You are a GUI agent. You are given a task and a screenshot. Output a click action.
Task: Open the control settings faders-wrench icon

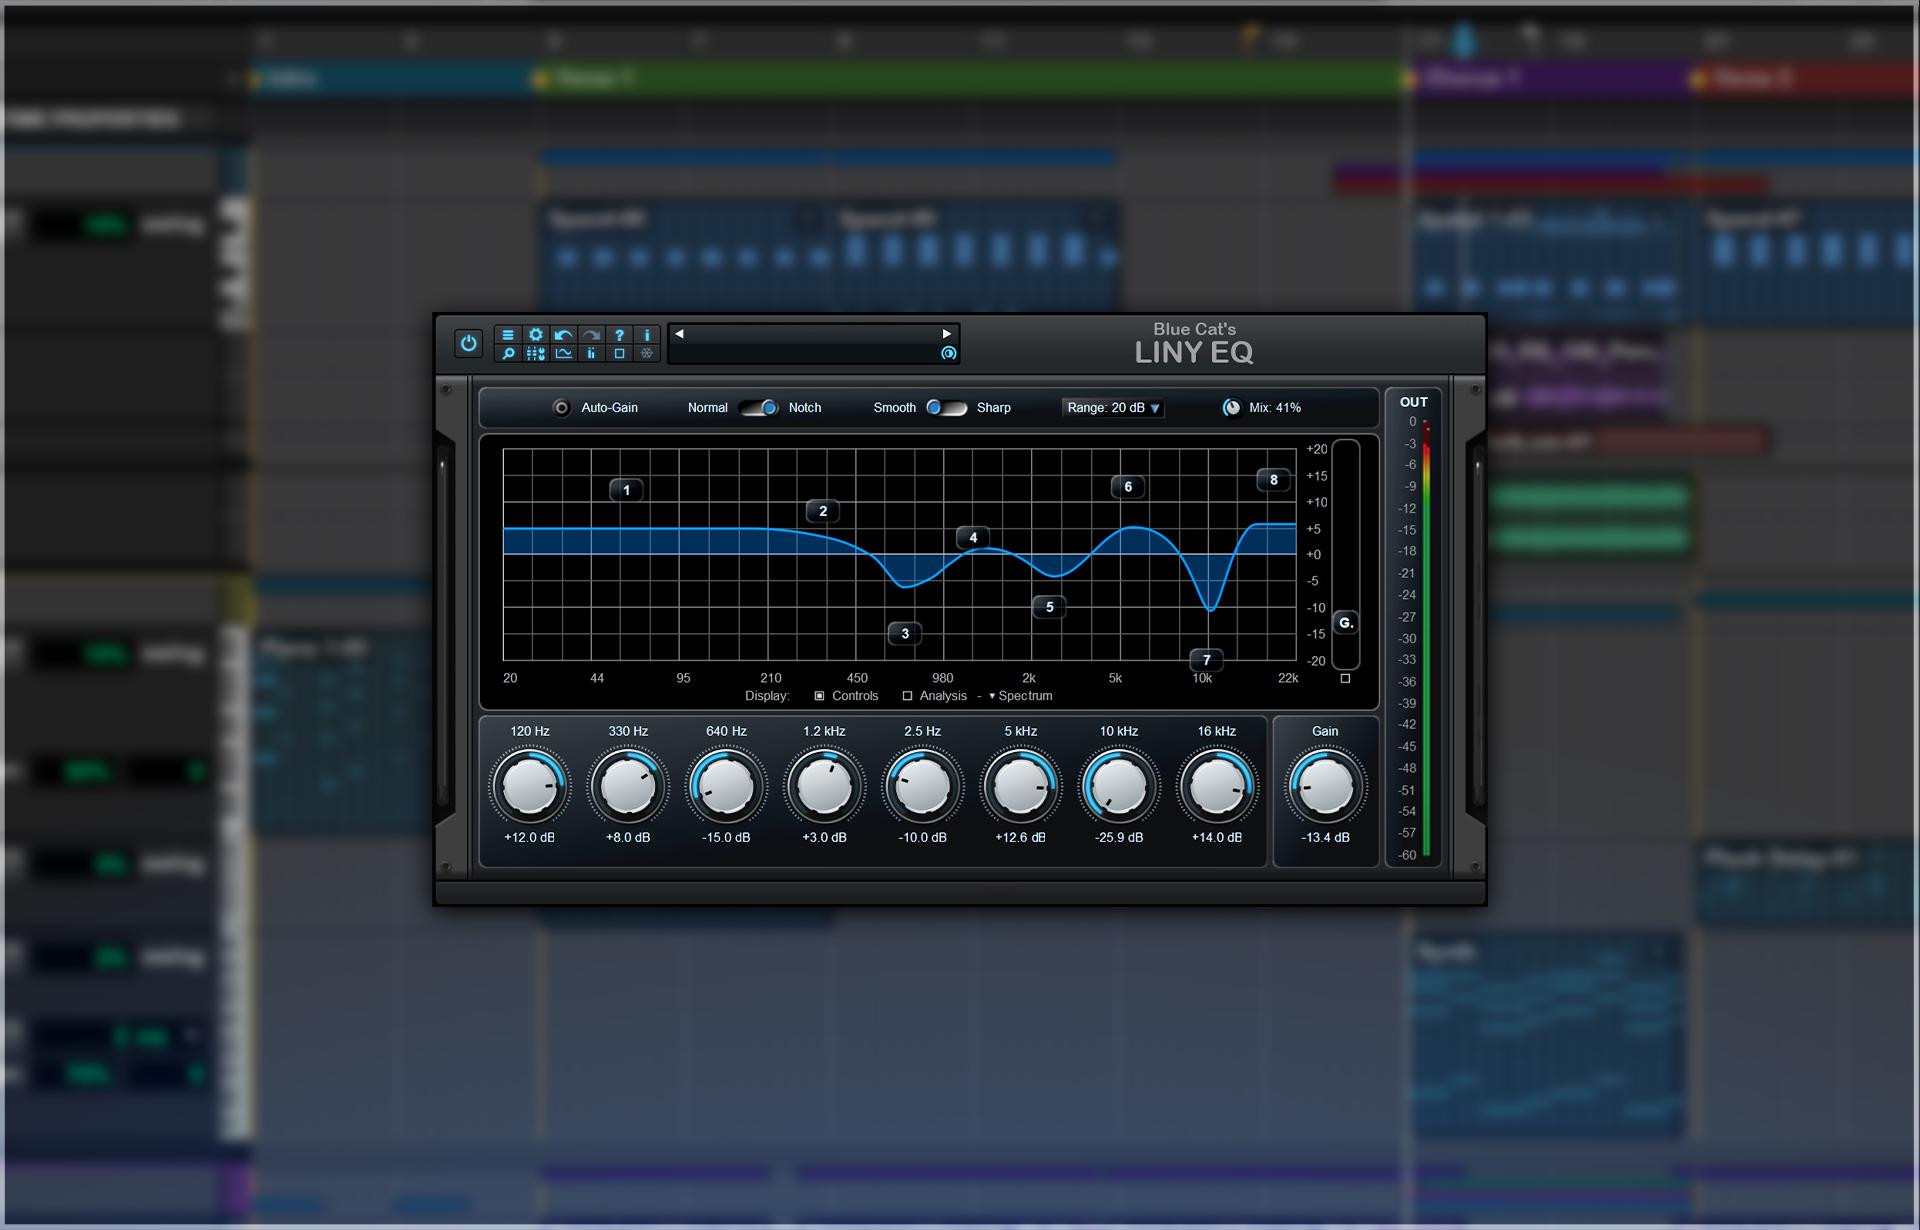[536, 353]
